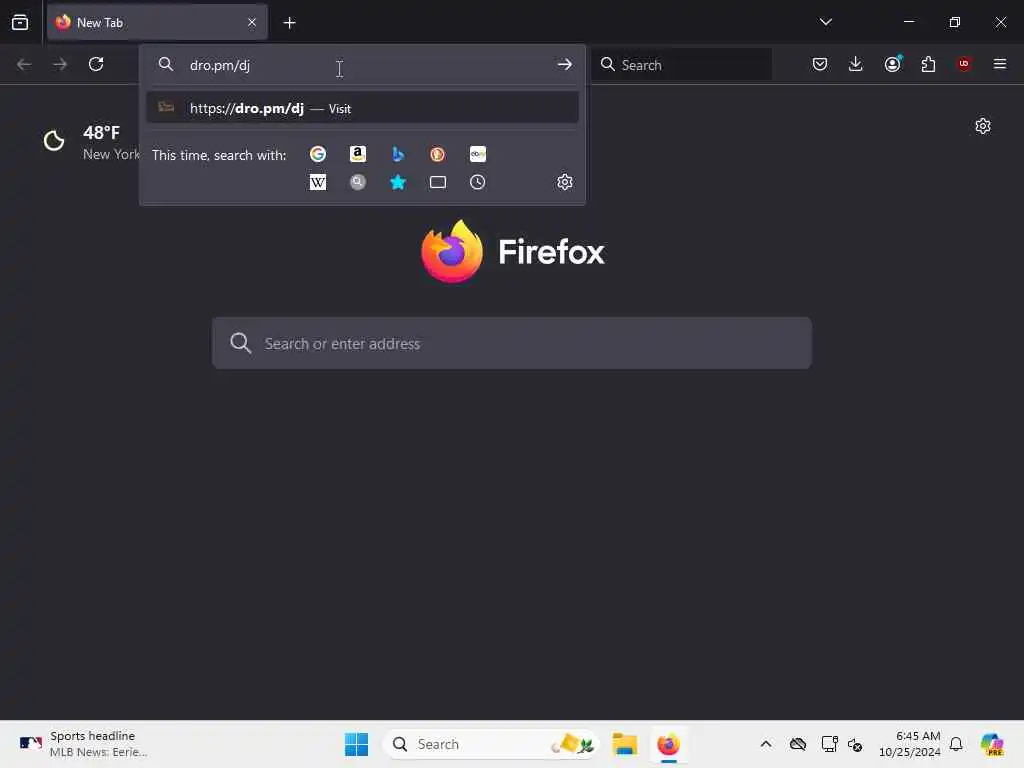1024x768 pixels.
Task: Search this time with Bing
Action: [x=398, y=154]
